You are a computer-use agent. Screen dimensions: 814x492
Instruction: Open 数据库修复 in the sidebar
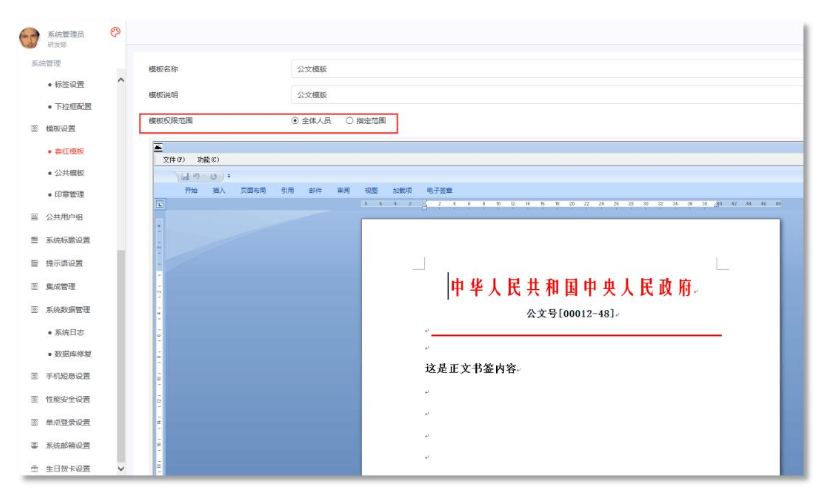click(x=73, y=354)
